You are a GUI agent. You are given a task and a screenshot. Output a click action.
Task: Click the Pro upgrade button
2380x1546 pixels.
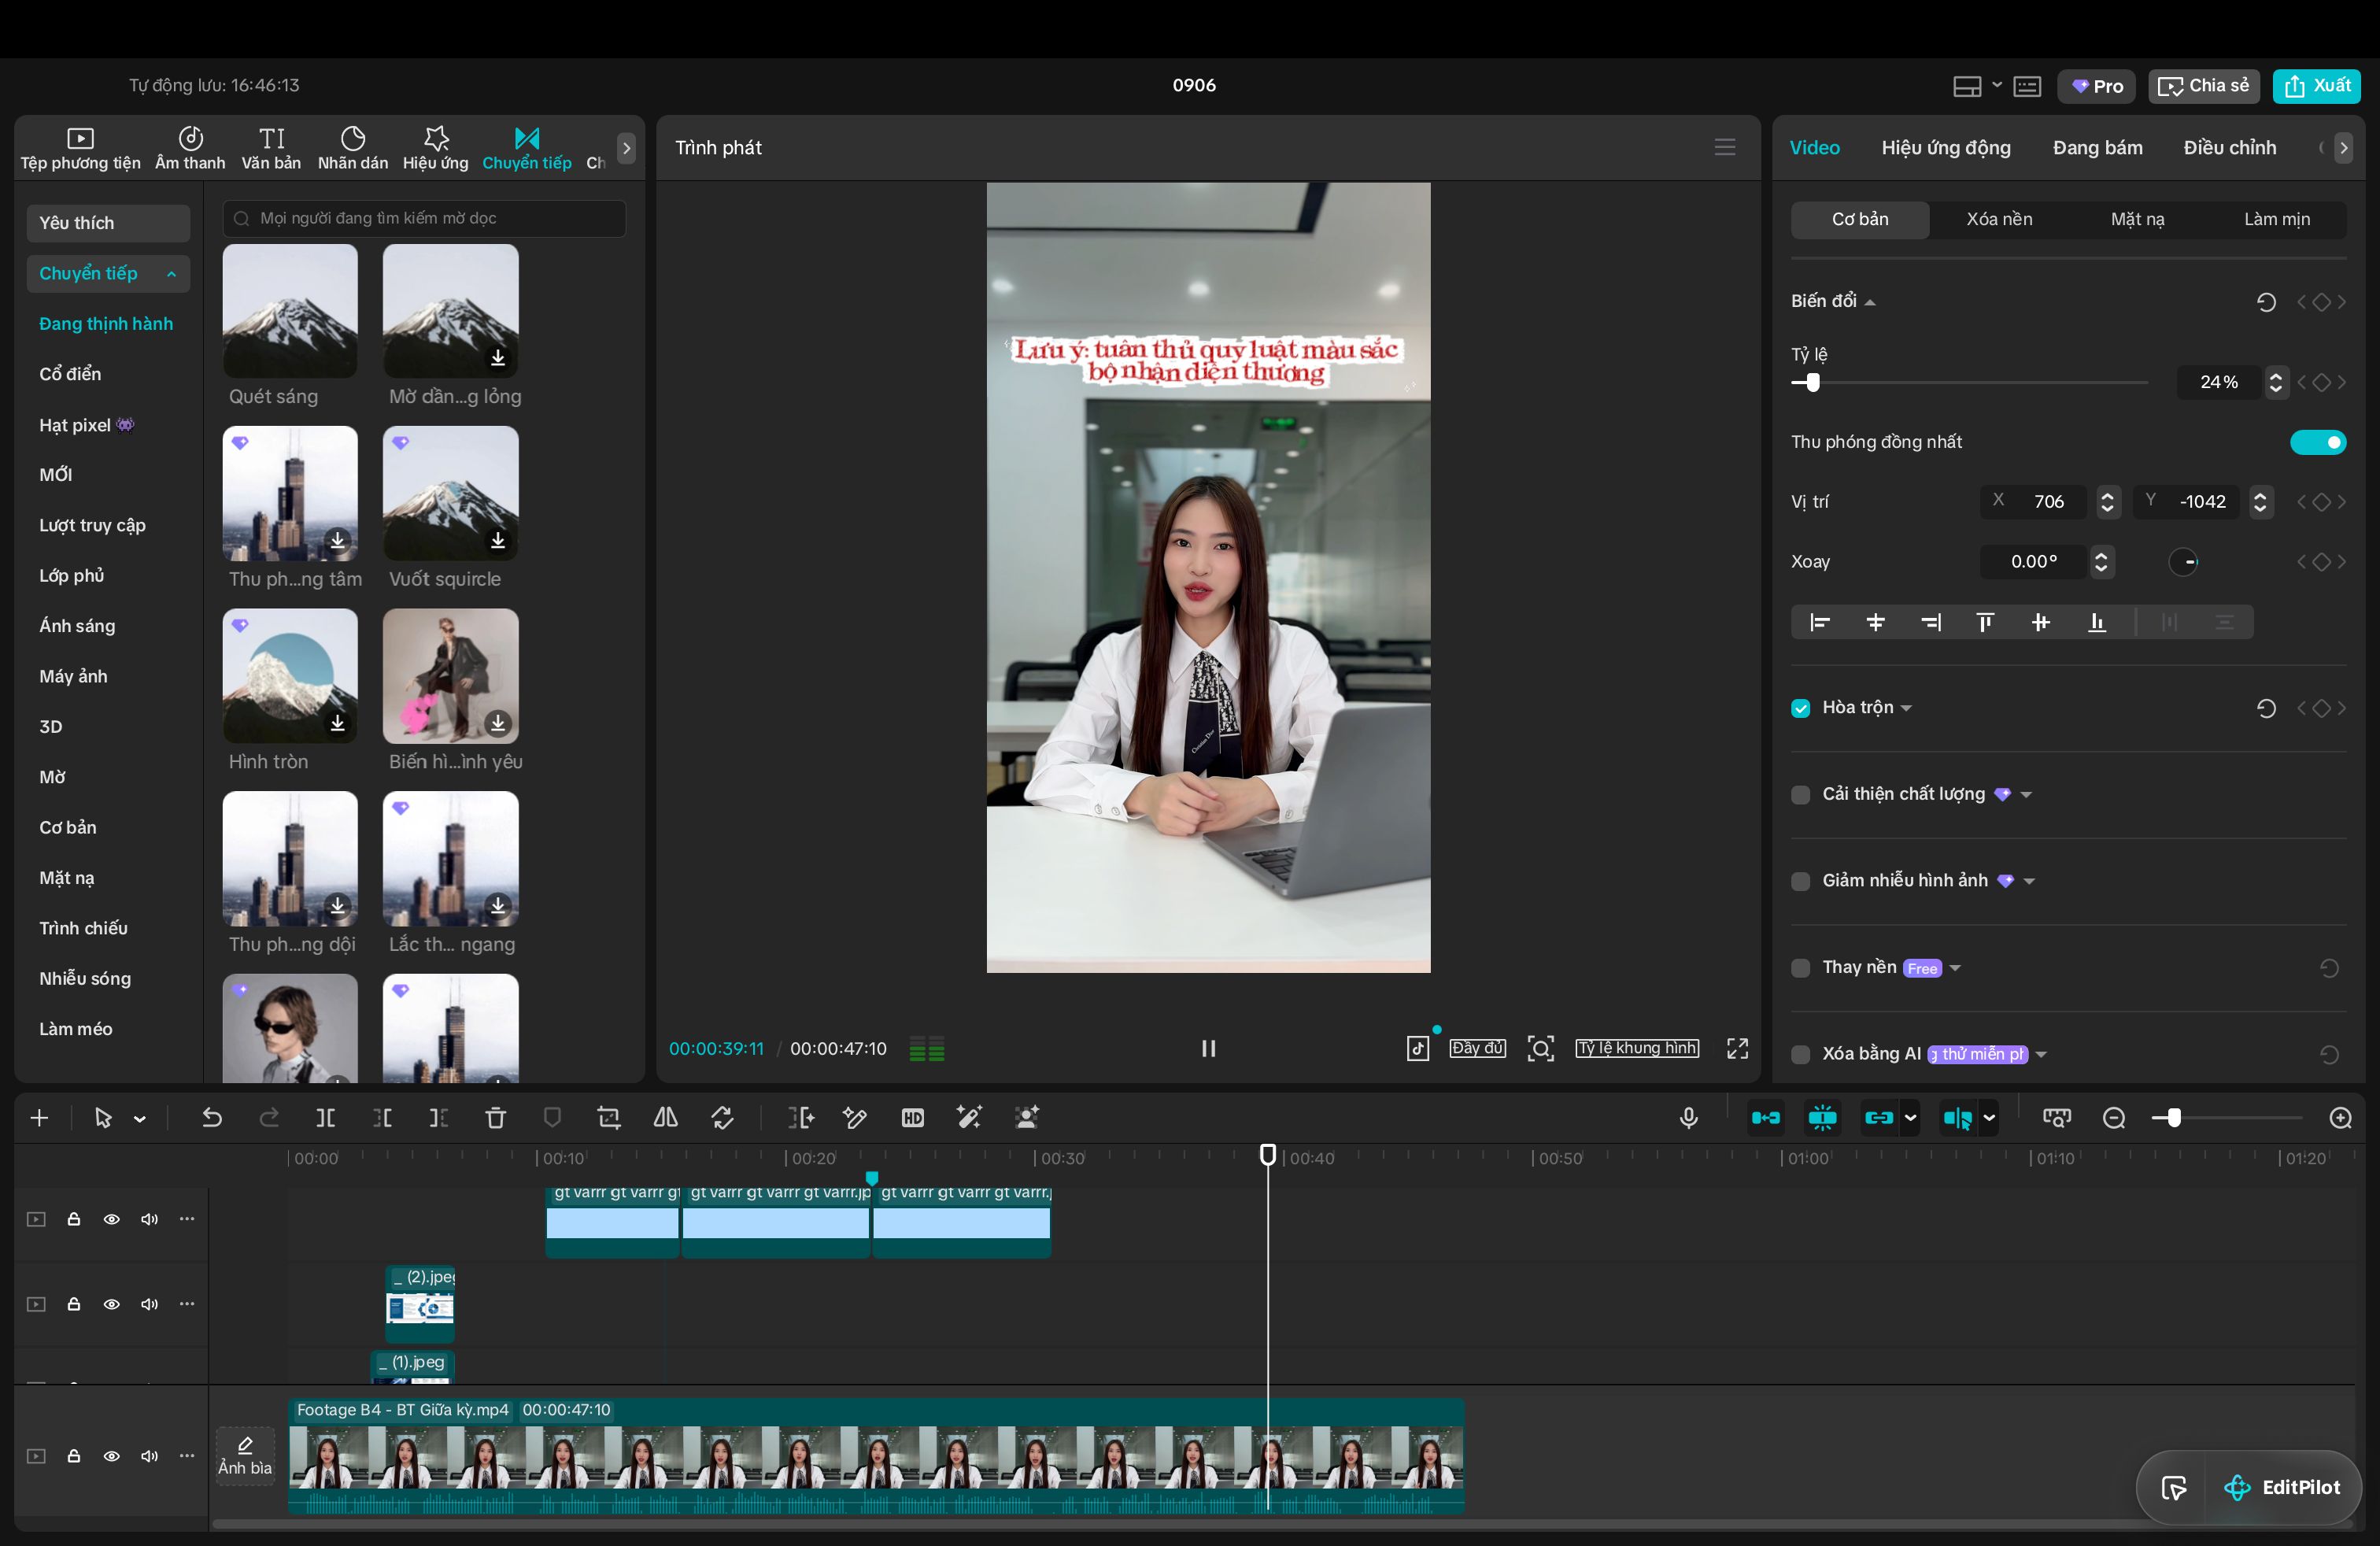(2097, 86)
